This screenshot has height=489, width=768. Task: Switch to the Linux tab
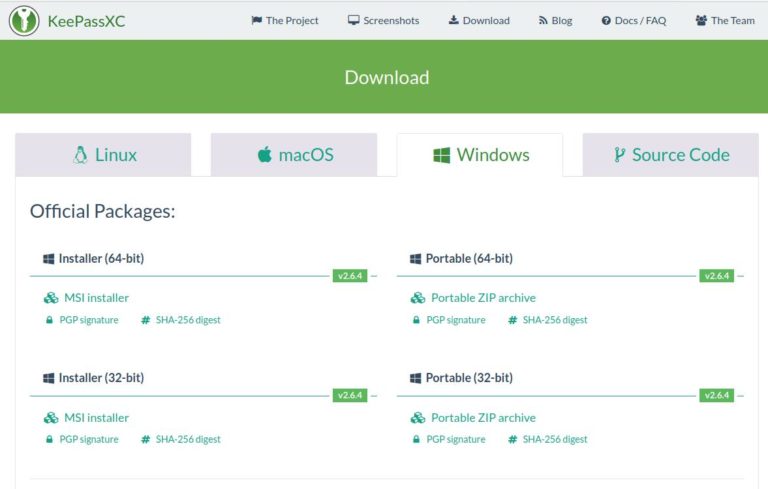click(103, 155)
